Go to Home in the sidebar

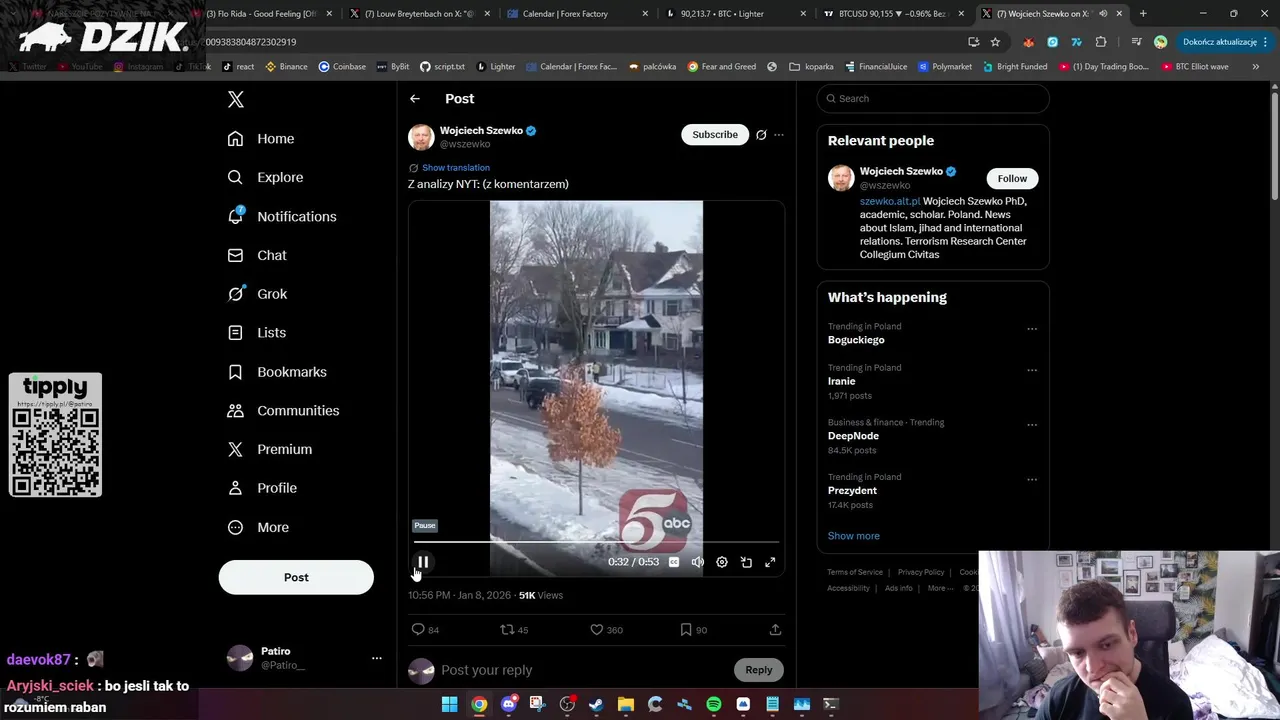coord(261,139)
